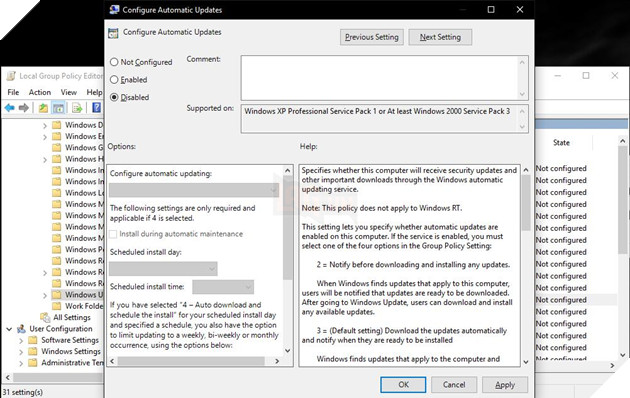Image resolution: width=630 pixels, height=398 pixels.
Task: Click the Next Setting button
Action: point(440,37)
